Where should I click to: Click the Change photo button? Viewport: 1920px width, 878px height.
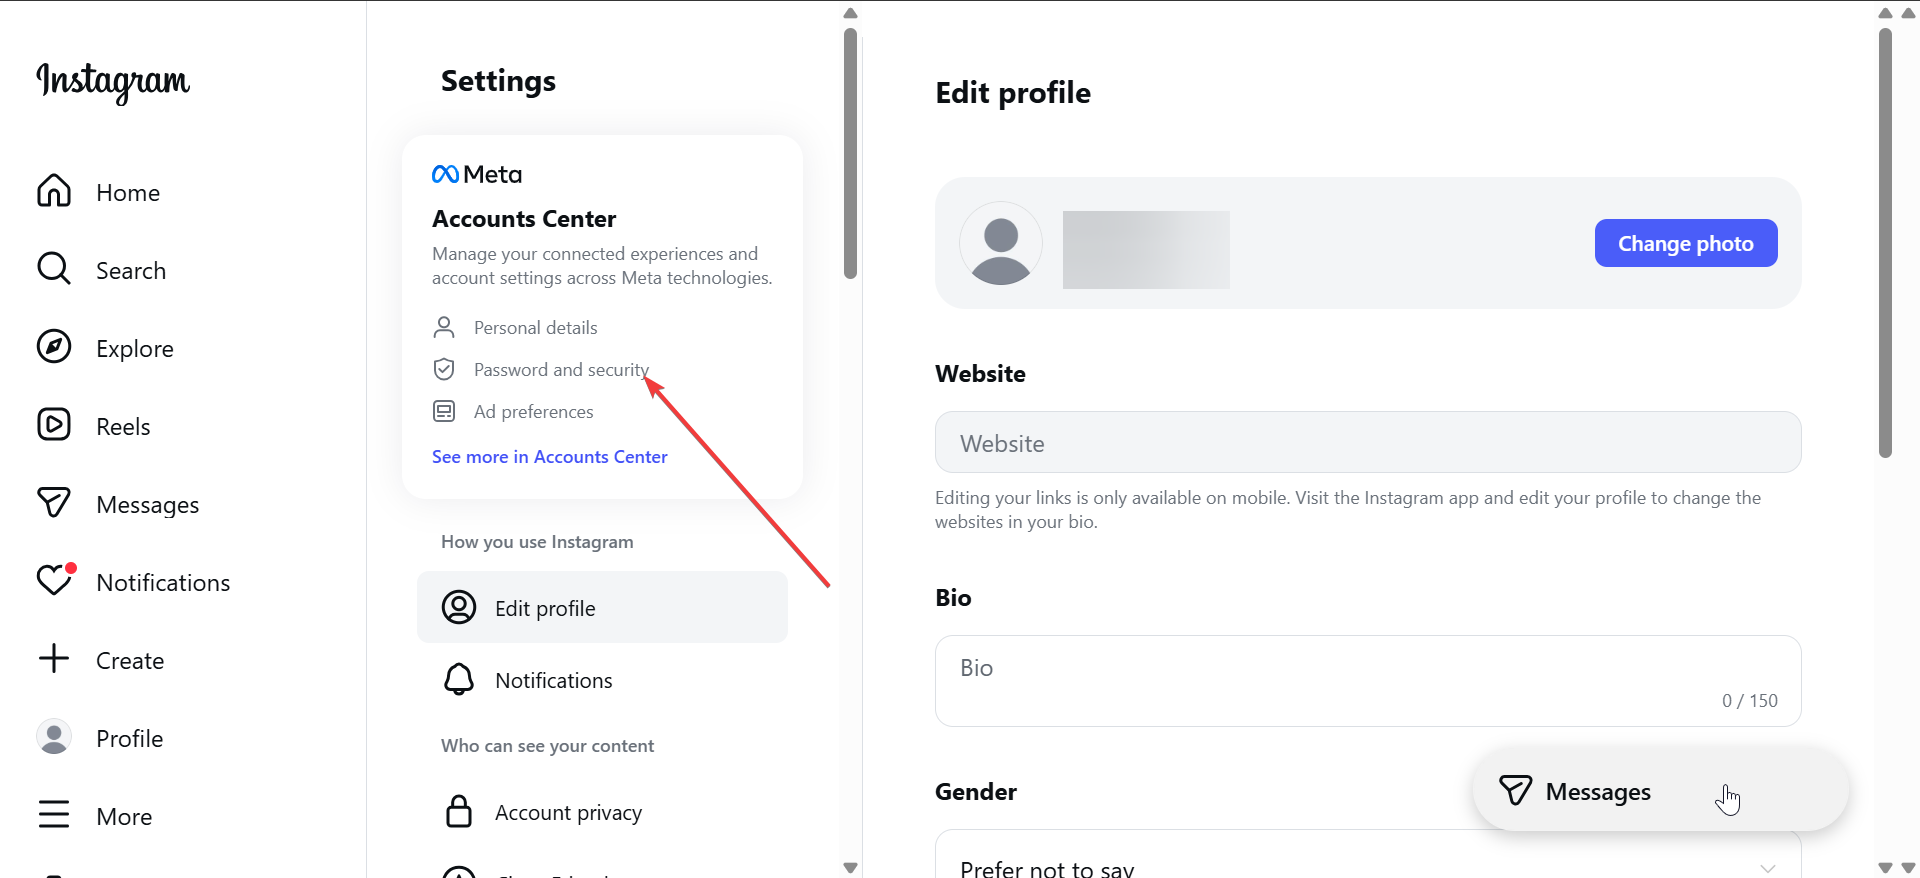1686,243
